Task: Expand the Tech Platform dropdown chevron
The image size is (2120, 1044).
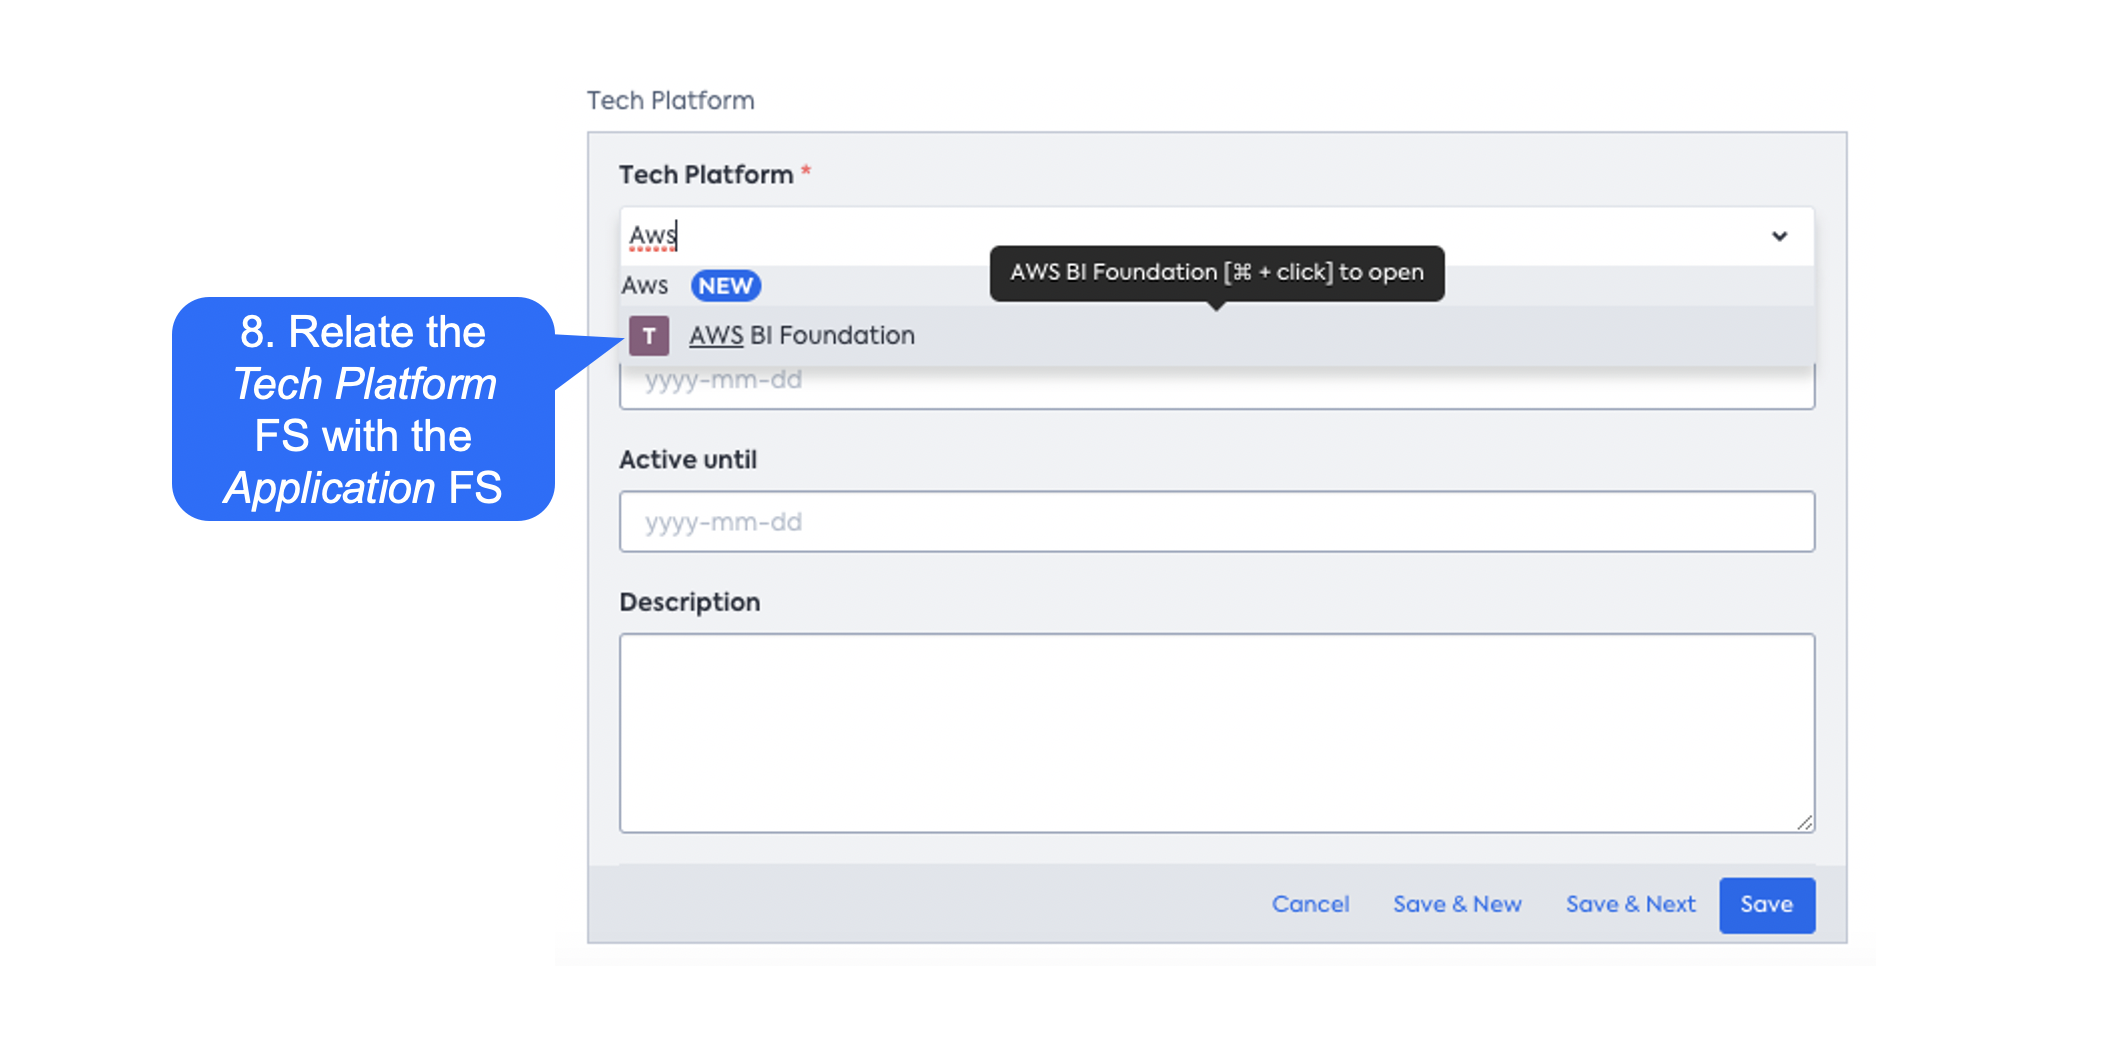Action: 1779,236
